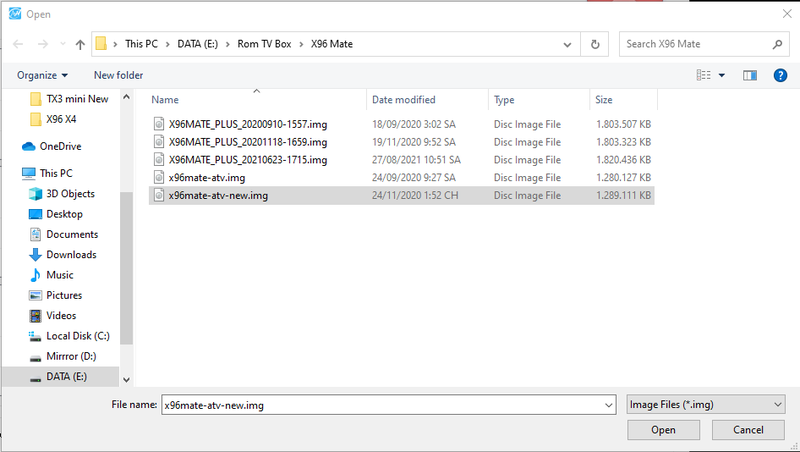Go up one folder level
The width and height of the screenshot is (800, 452).
click(80, 44)
